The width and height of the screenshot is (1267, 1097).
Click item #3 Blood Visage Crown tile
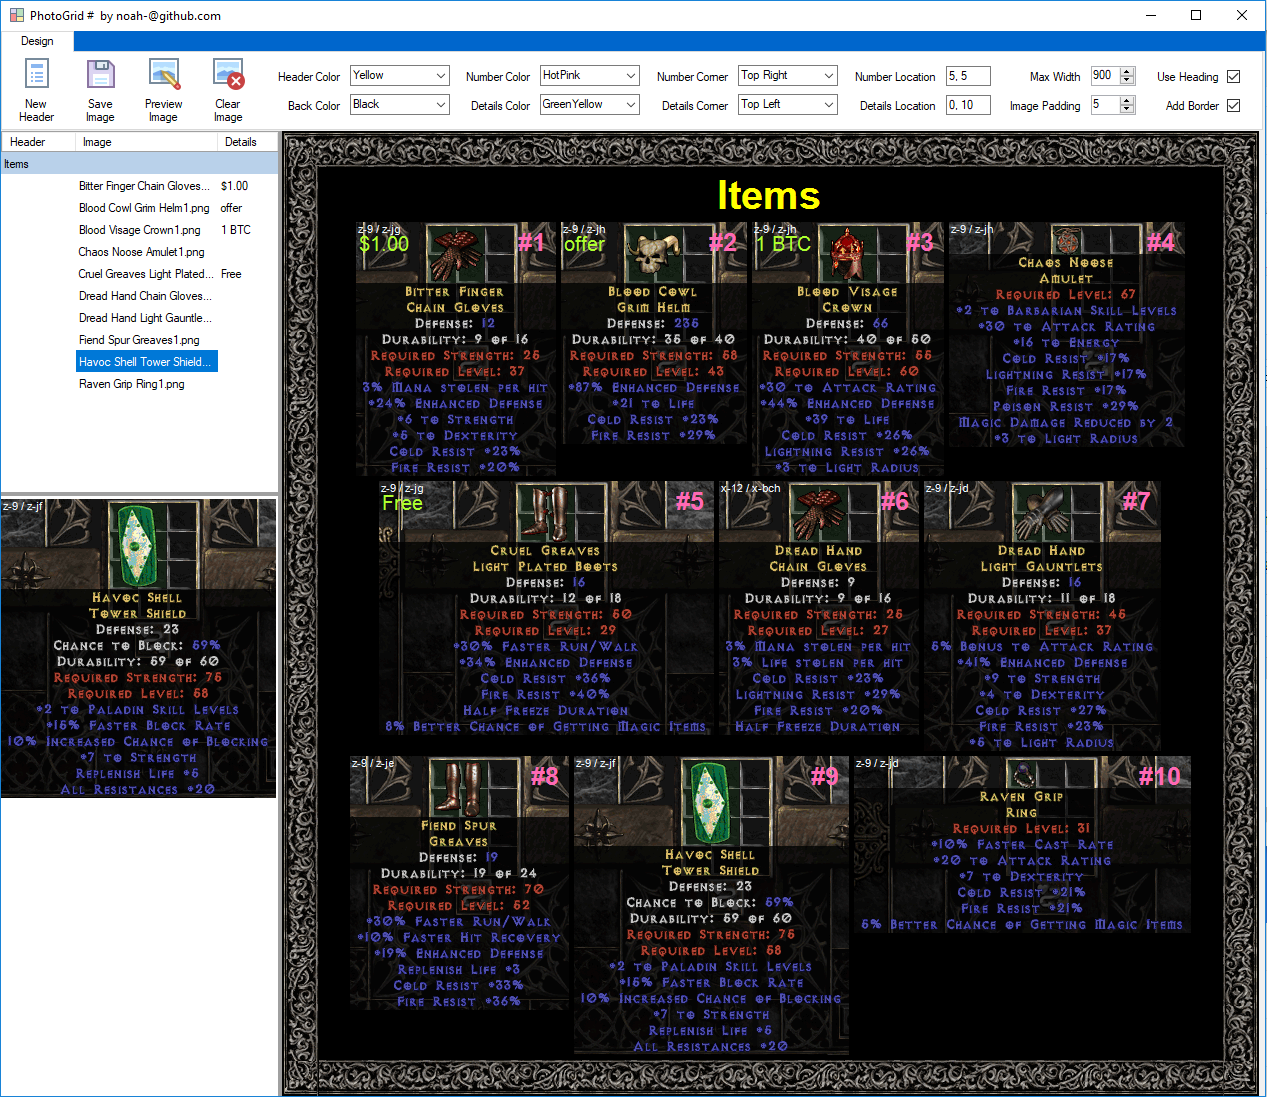point(848,348)
